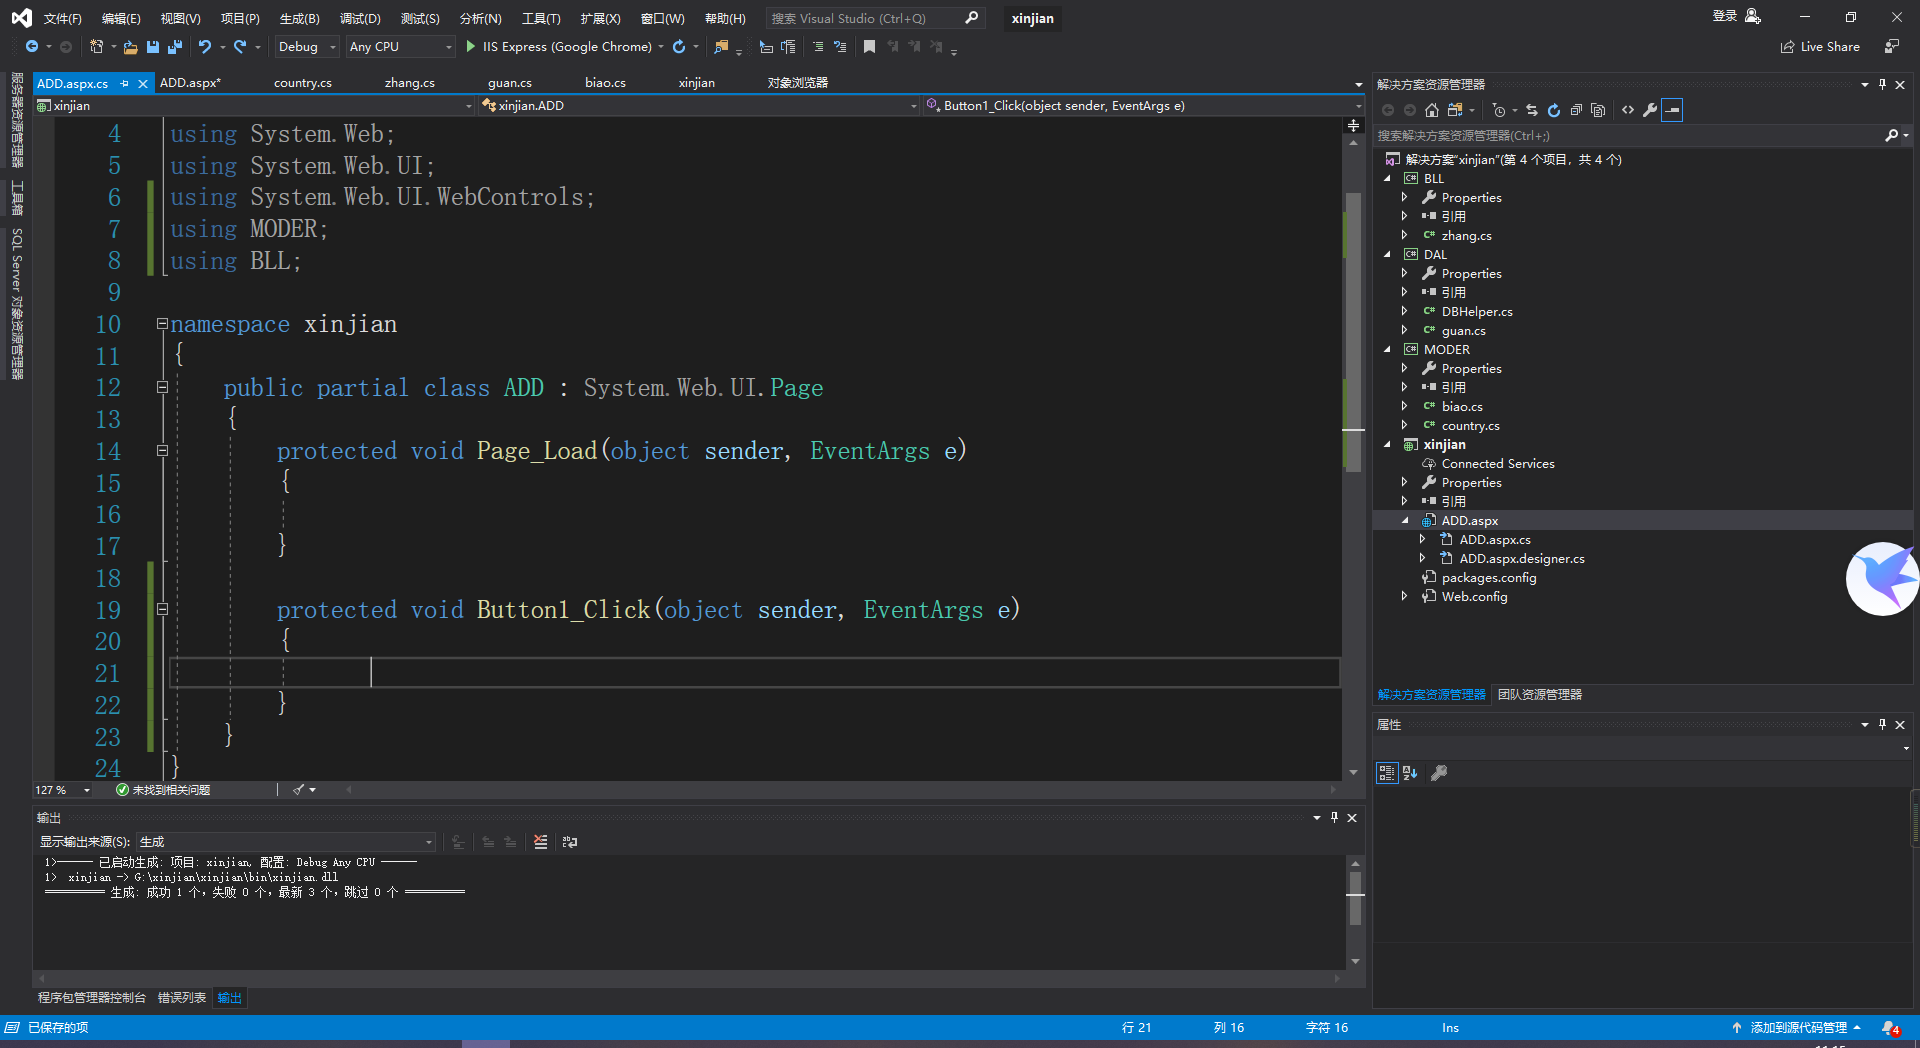This screenshot has height=1048, width=1920.
Task: Open the 生成(B) menu
Action: click(299, 18)
